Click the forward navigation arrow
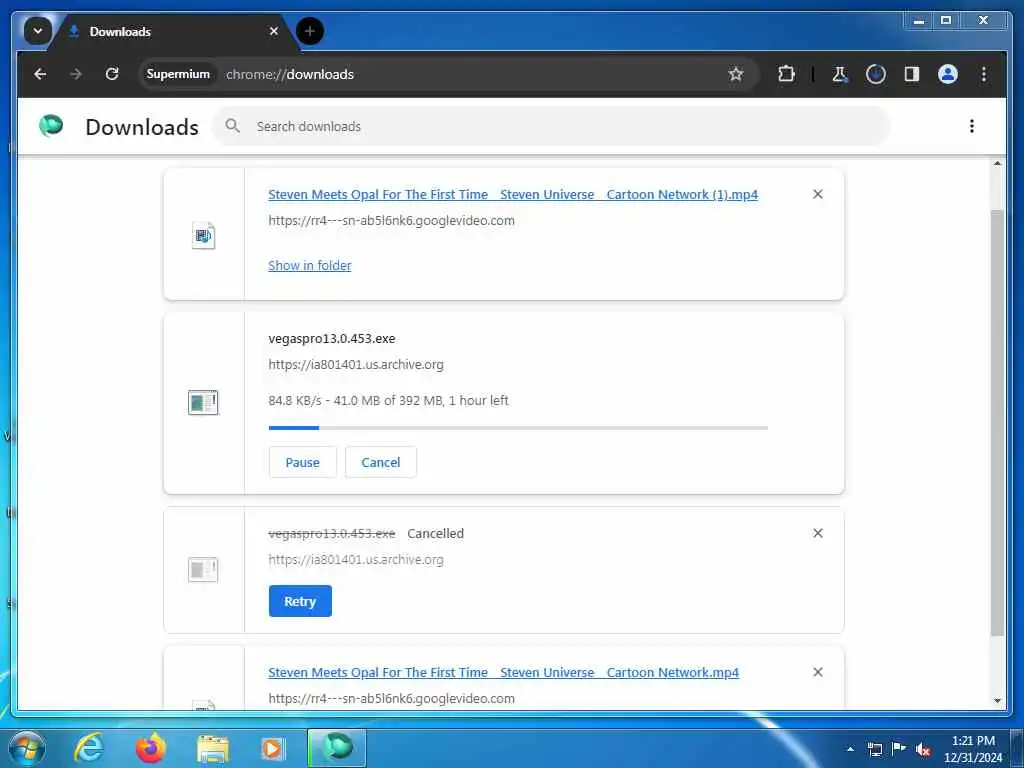This screenshot has width=1024, height=768. click(76, 74)
